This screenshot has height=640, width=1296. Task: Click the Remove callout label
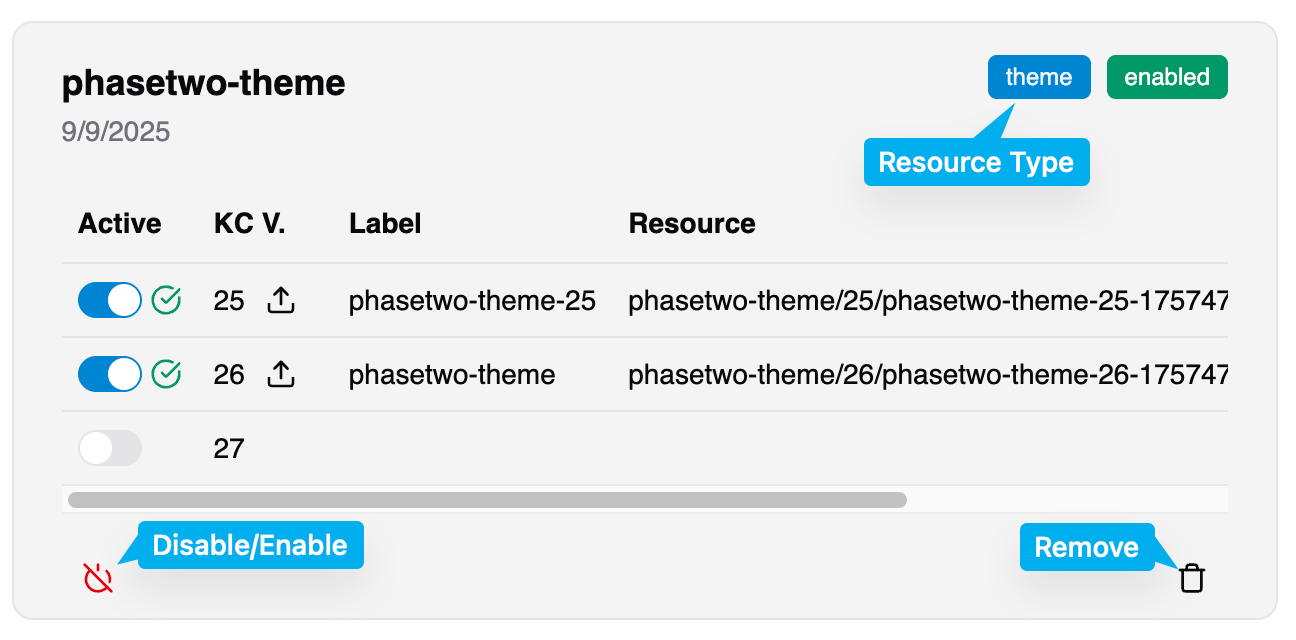coord(1086,547)
